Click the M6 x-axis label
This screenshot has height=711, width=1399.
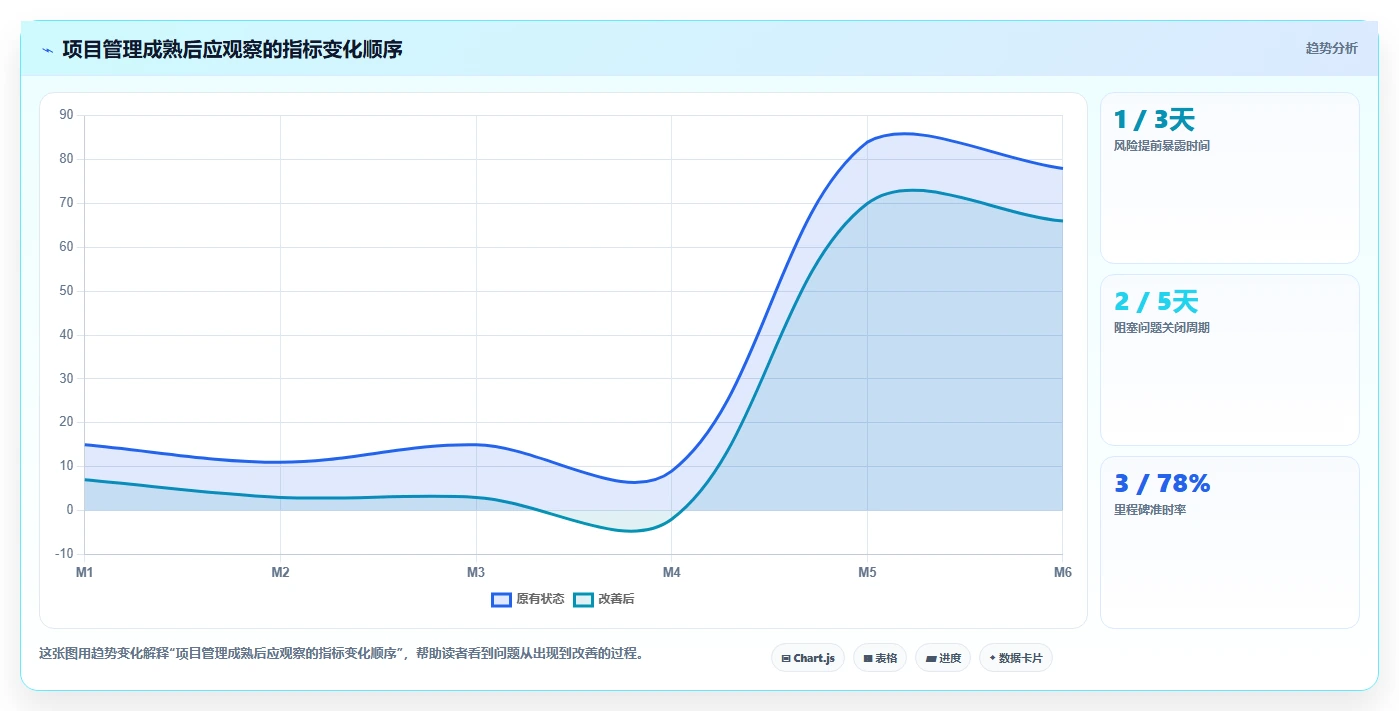click(1062, 572)
